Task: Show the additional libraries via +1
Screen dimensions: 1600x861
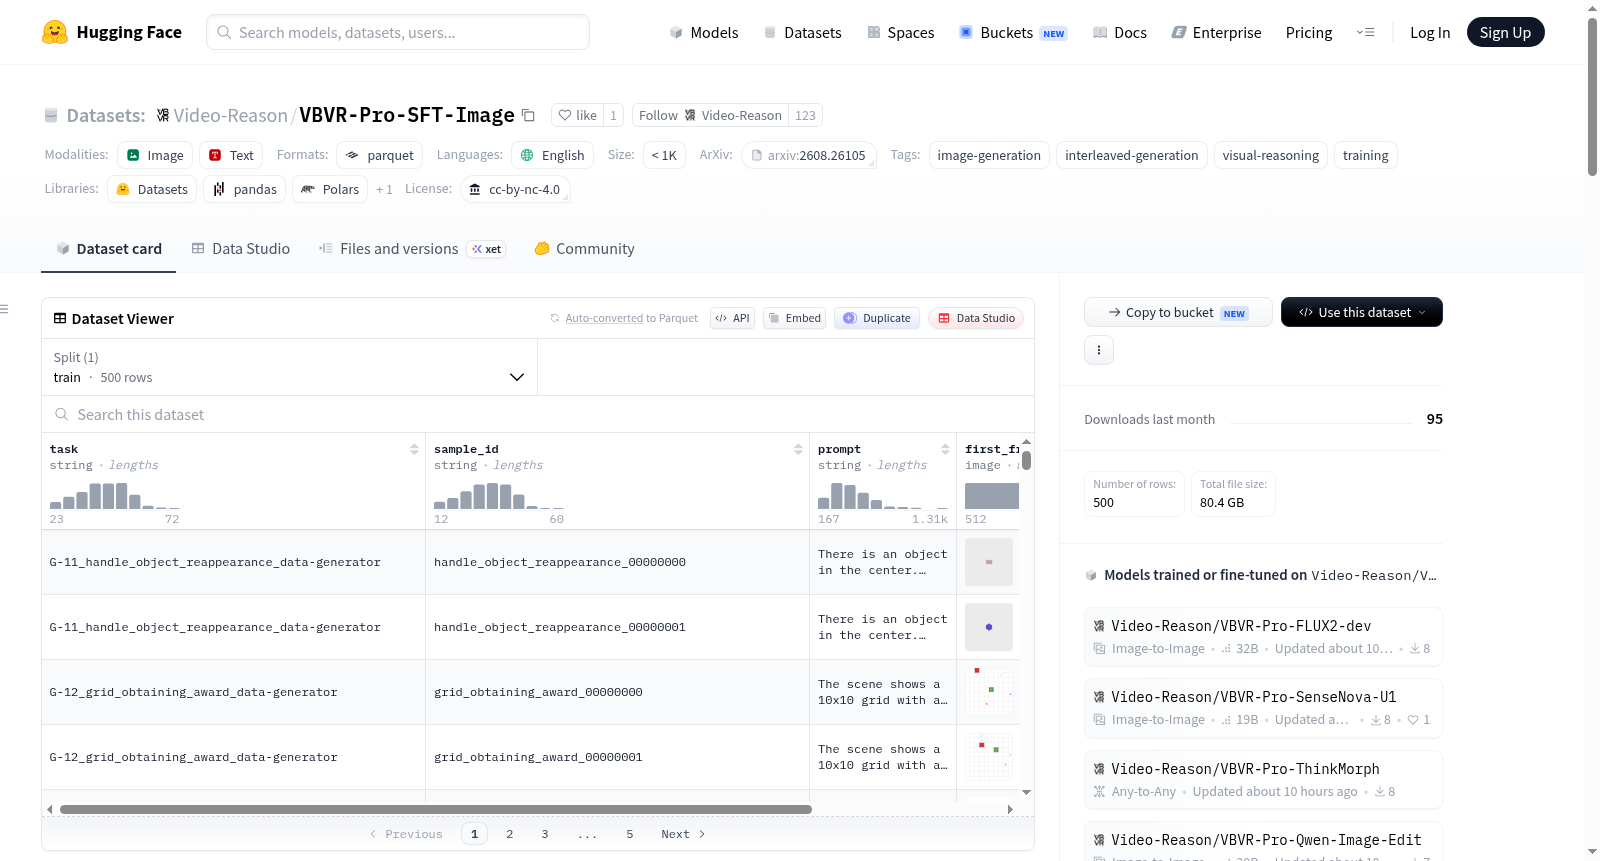Action: 384,189
